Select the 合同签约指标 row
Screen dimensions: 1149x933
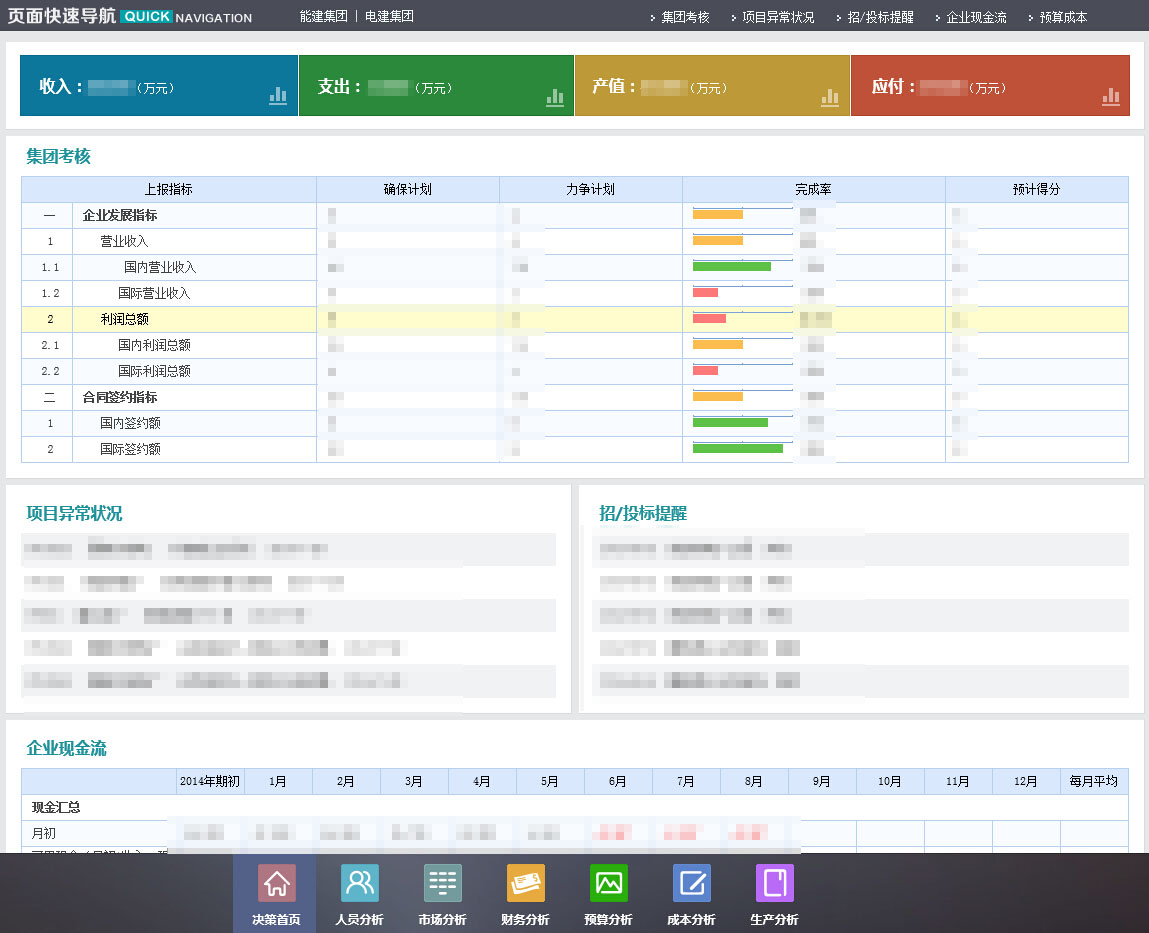(x=119, y=398)
